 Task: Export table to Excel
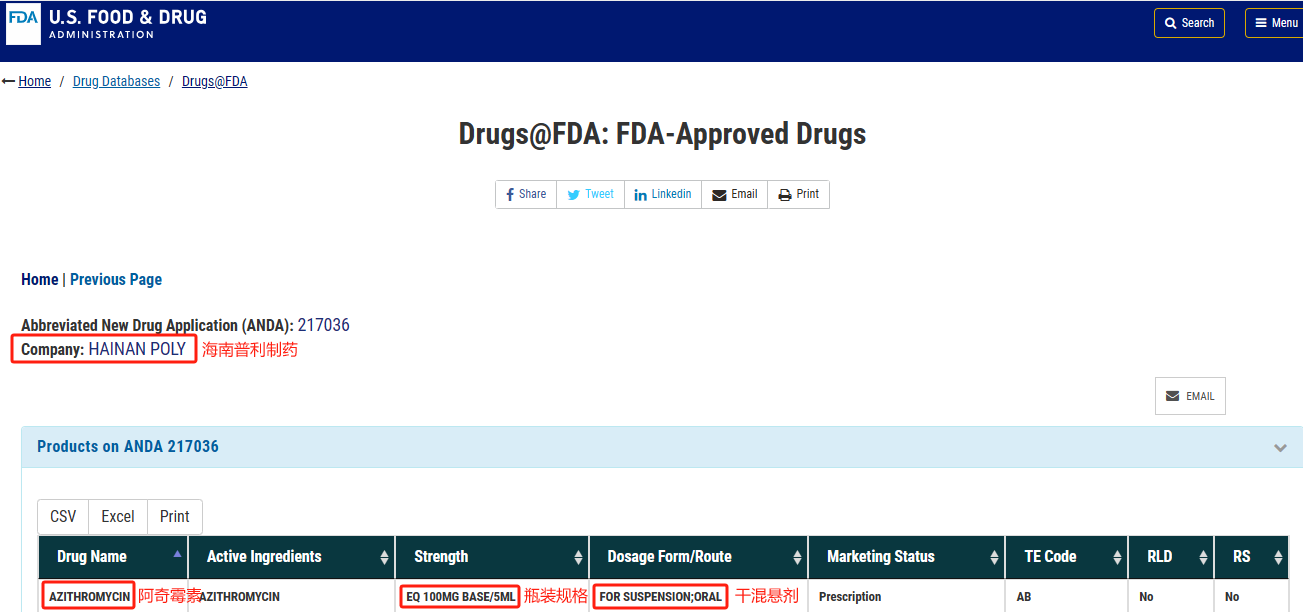(118, 516)
